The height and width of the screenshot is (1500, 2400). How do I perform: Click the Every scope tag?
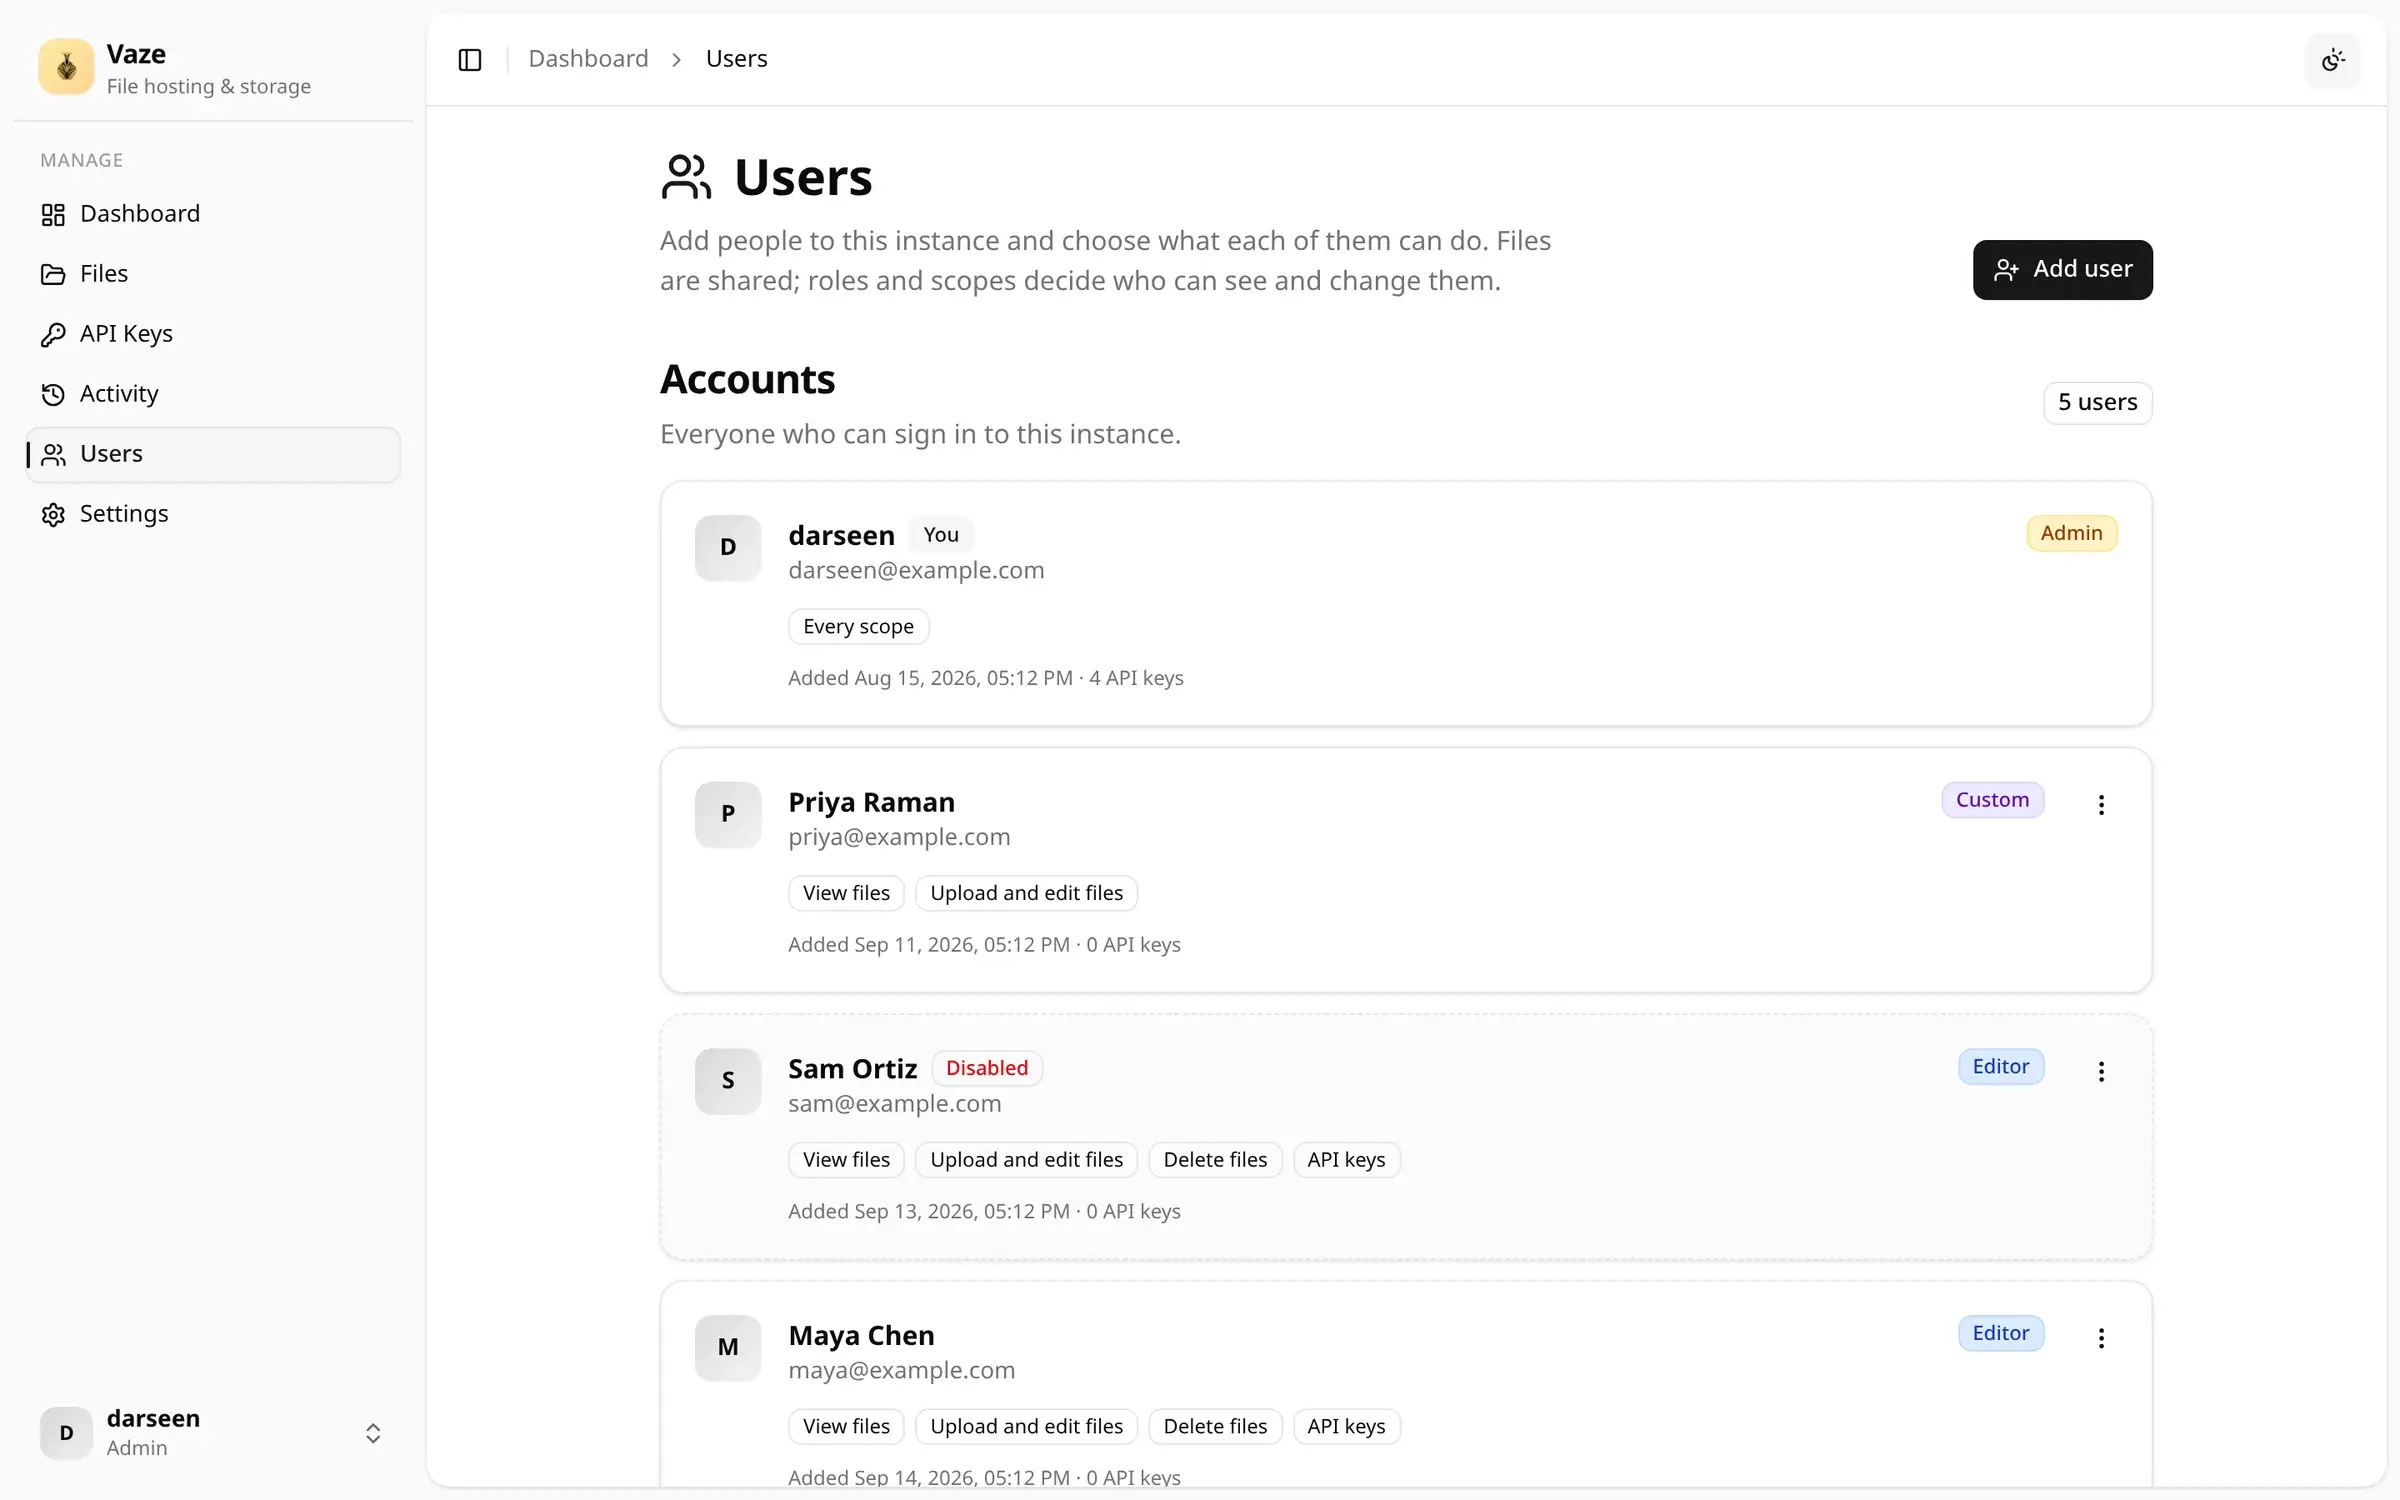pyautogui.click(x=858, y=627)
